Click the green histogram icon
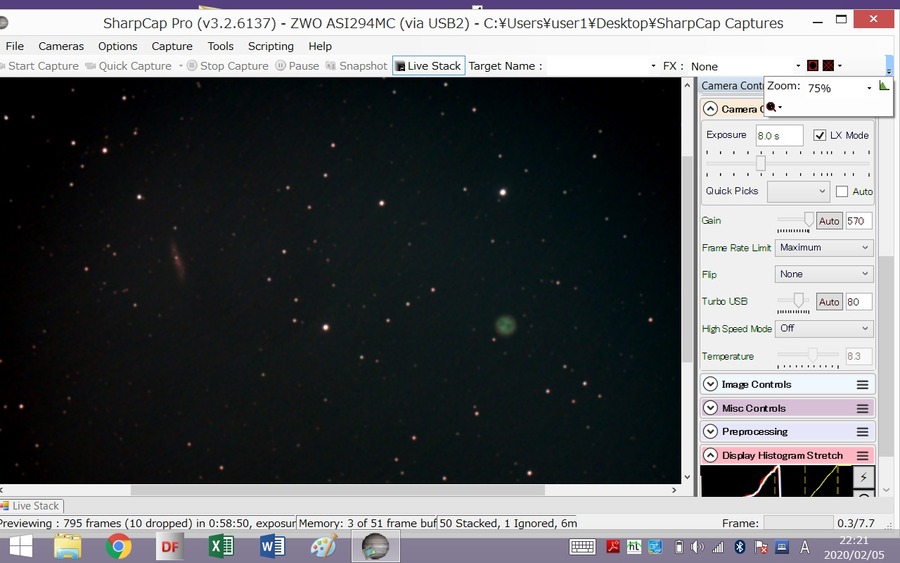Viewport: 900px width, 563px height. [x=883, y=86]
